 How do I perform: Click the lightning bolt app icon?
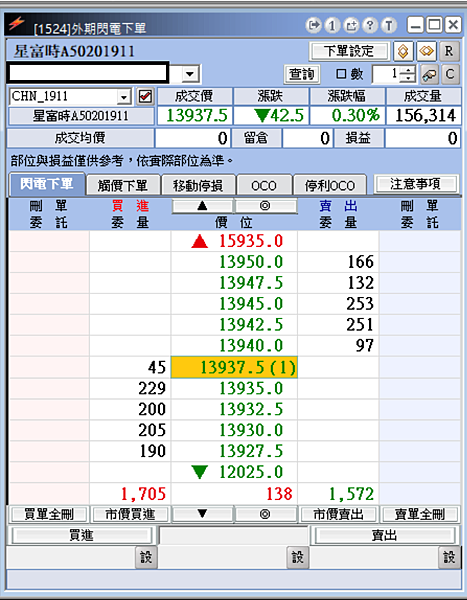tap(16, 24)
